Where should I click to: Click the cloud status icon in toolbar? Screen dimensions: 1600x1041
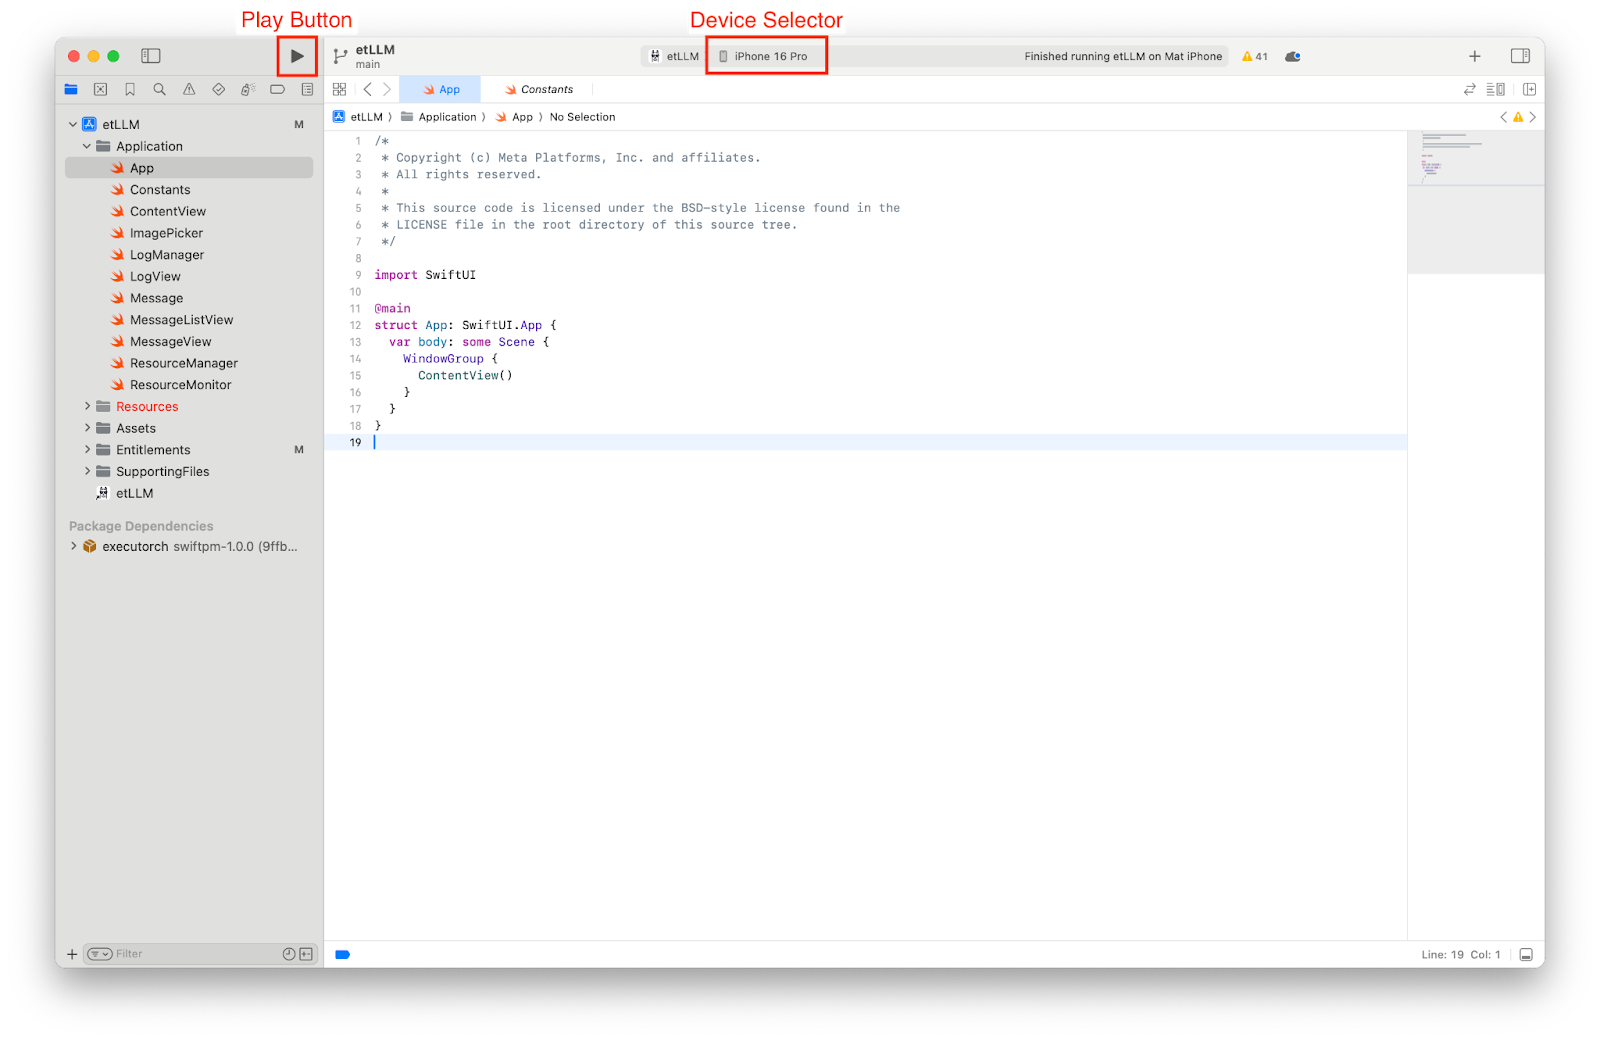click(x=1292, y=56)
